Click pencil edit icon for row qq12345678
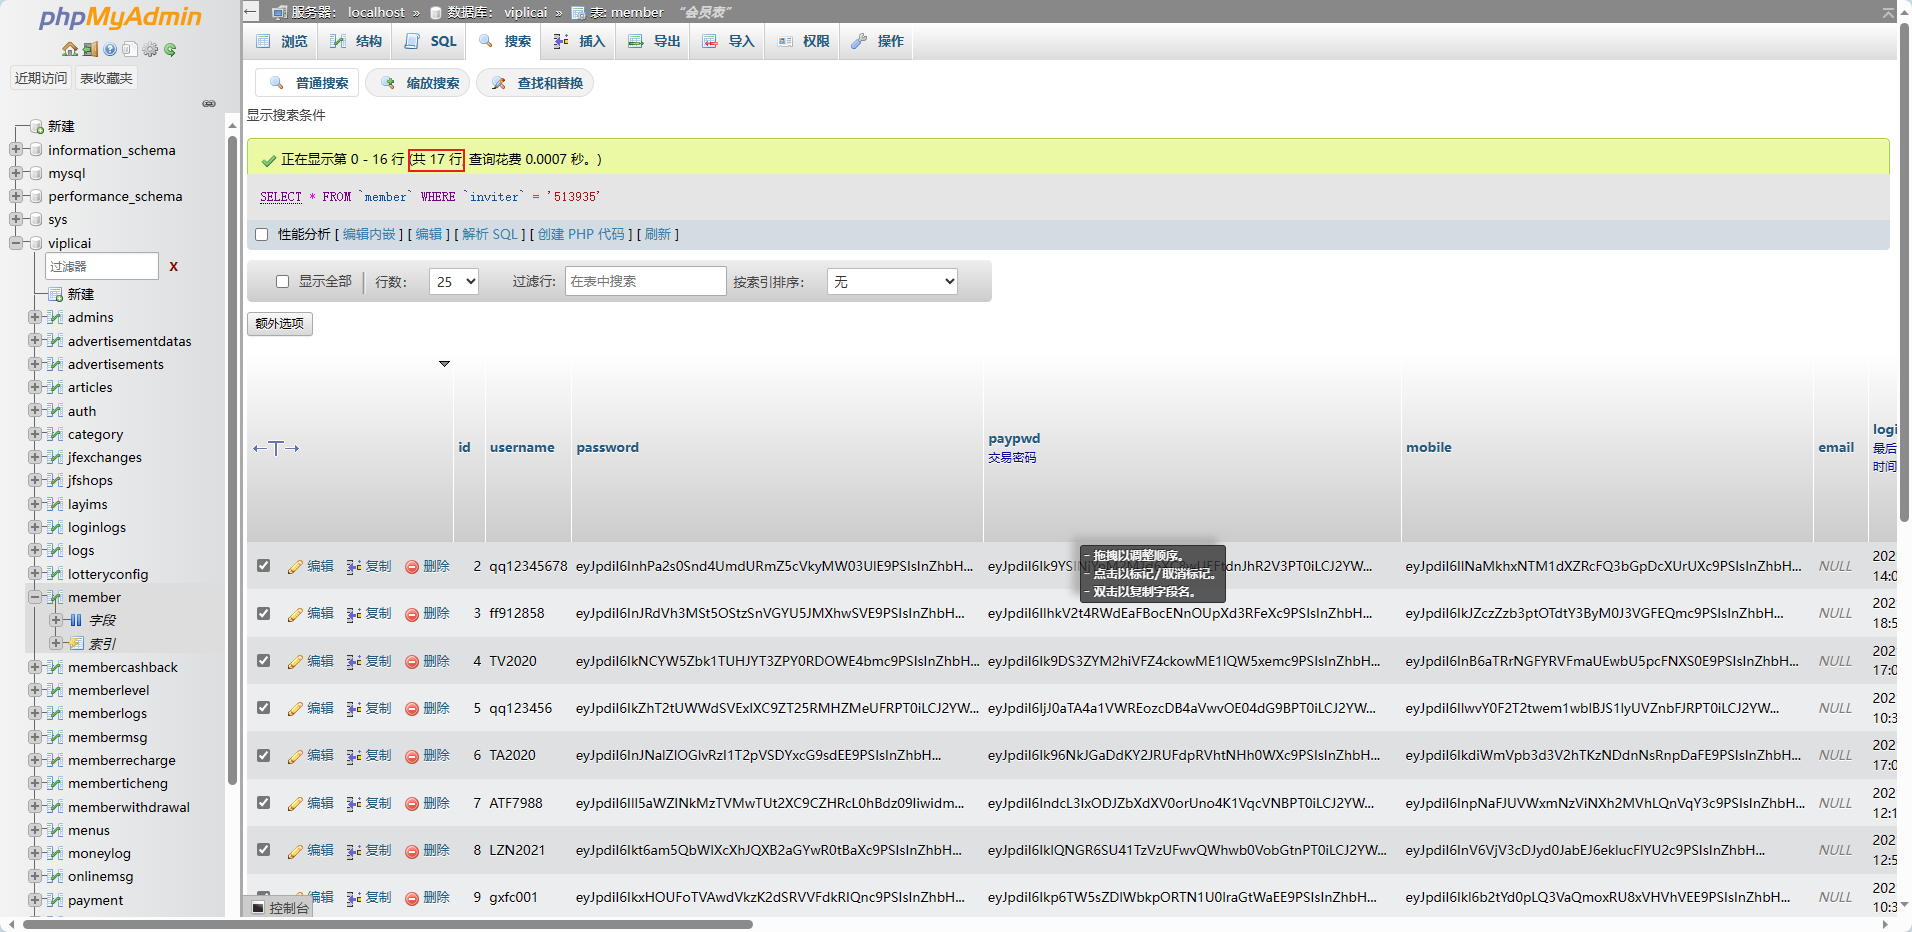 295,567
